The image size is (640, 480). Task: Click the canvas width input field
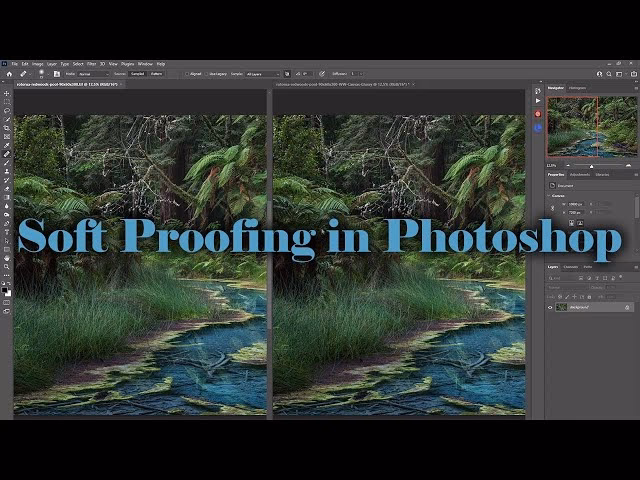click(576, 204)
